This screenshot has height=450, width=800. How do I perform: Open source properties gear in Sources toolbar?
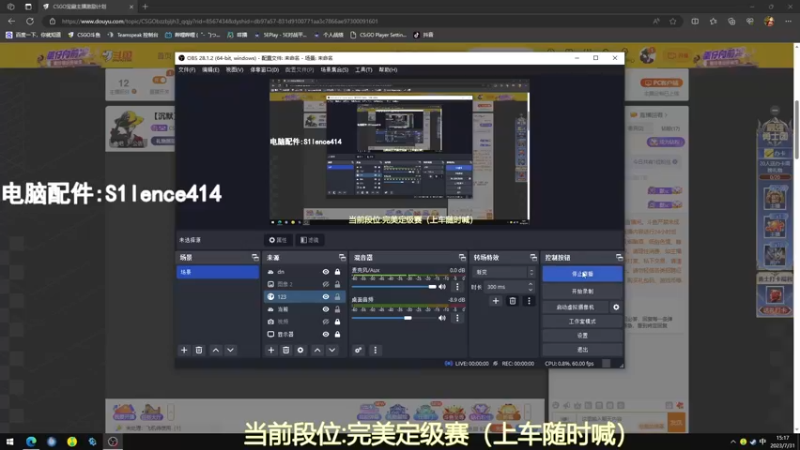click(301, 350)
